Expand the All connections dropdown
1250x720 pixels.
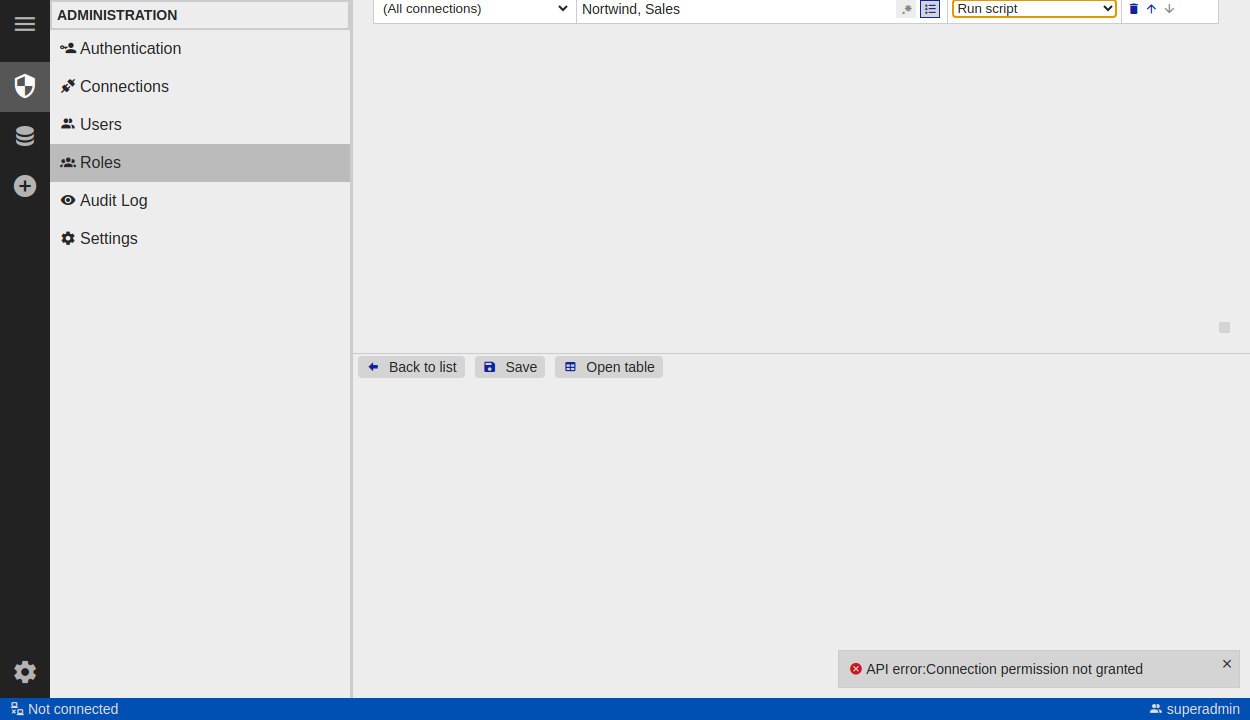pyautogui.click(x=475, y=9)
